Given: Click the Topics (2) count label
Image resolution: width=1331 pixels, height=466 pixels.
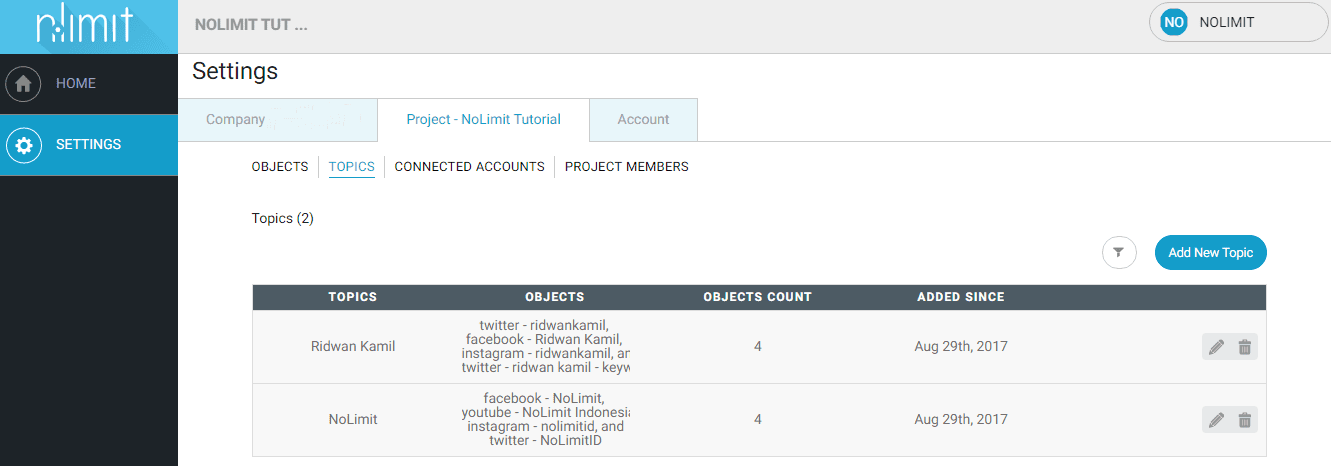Looking at the screenshot, I should point(283,218).
